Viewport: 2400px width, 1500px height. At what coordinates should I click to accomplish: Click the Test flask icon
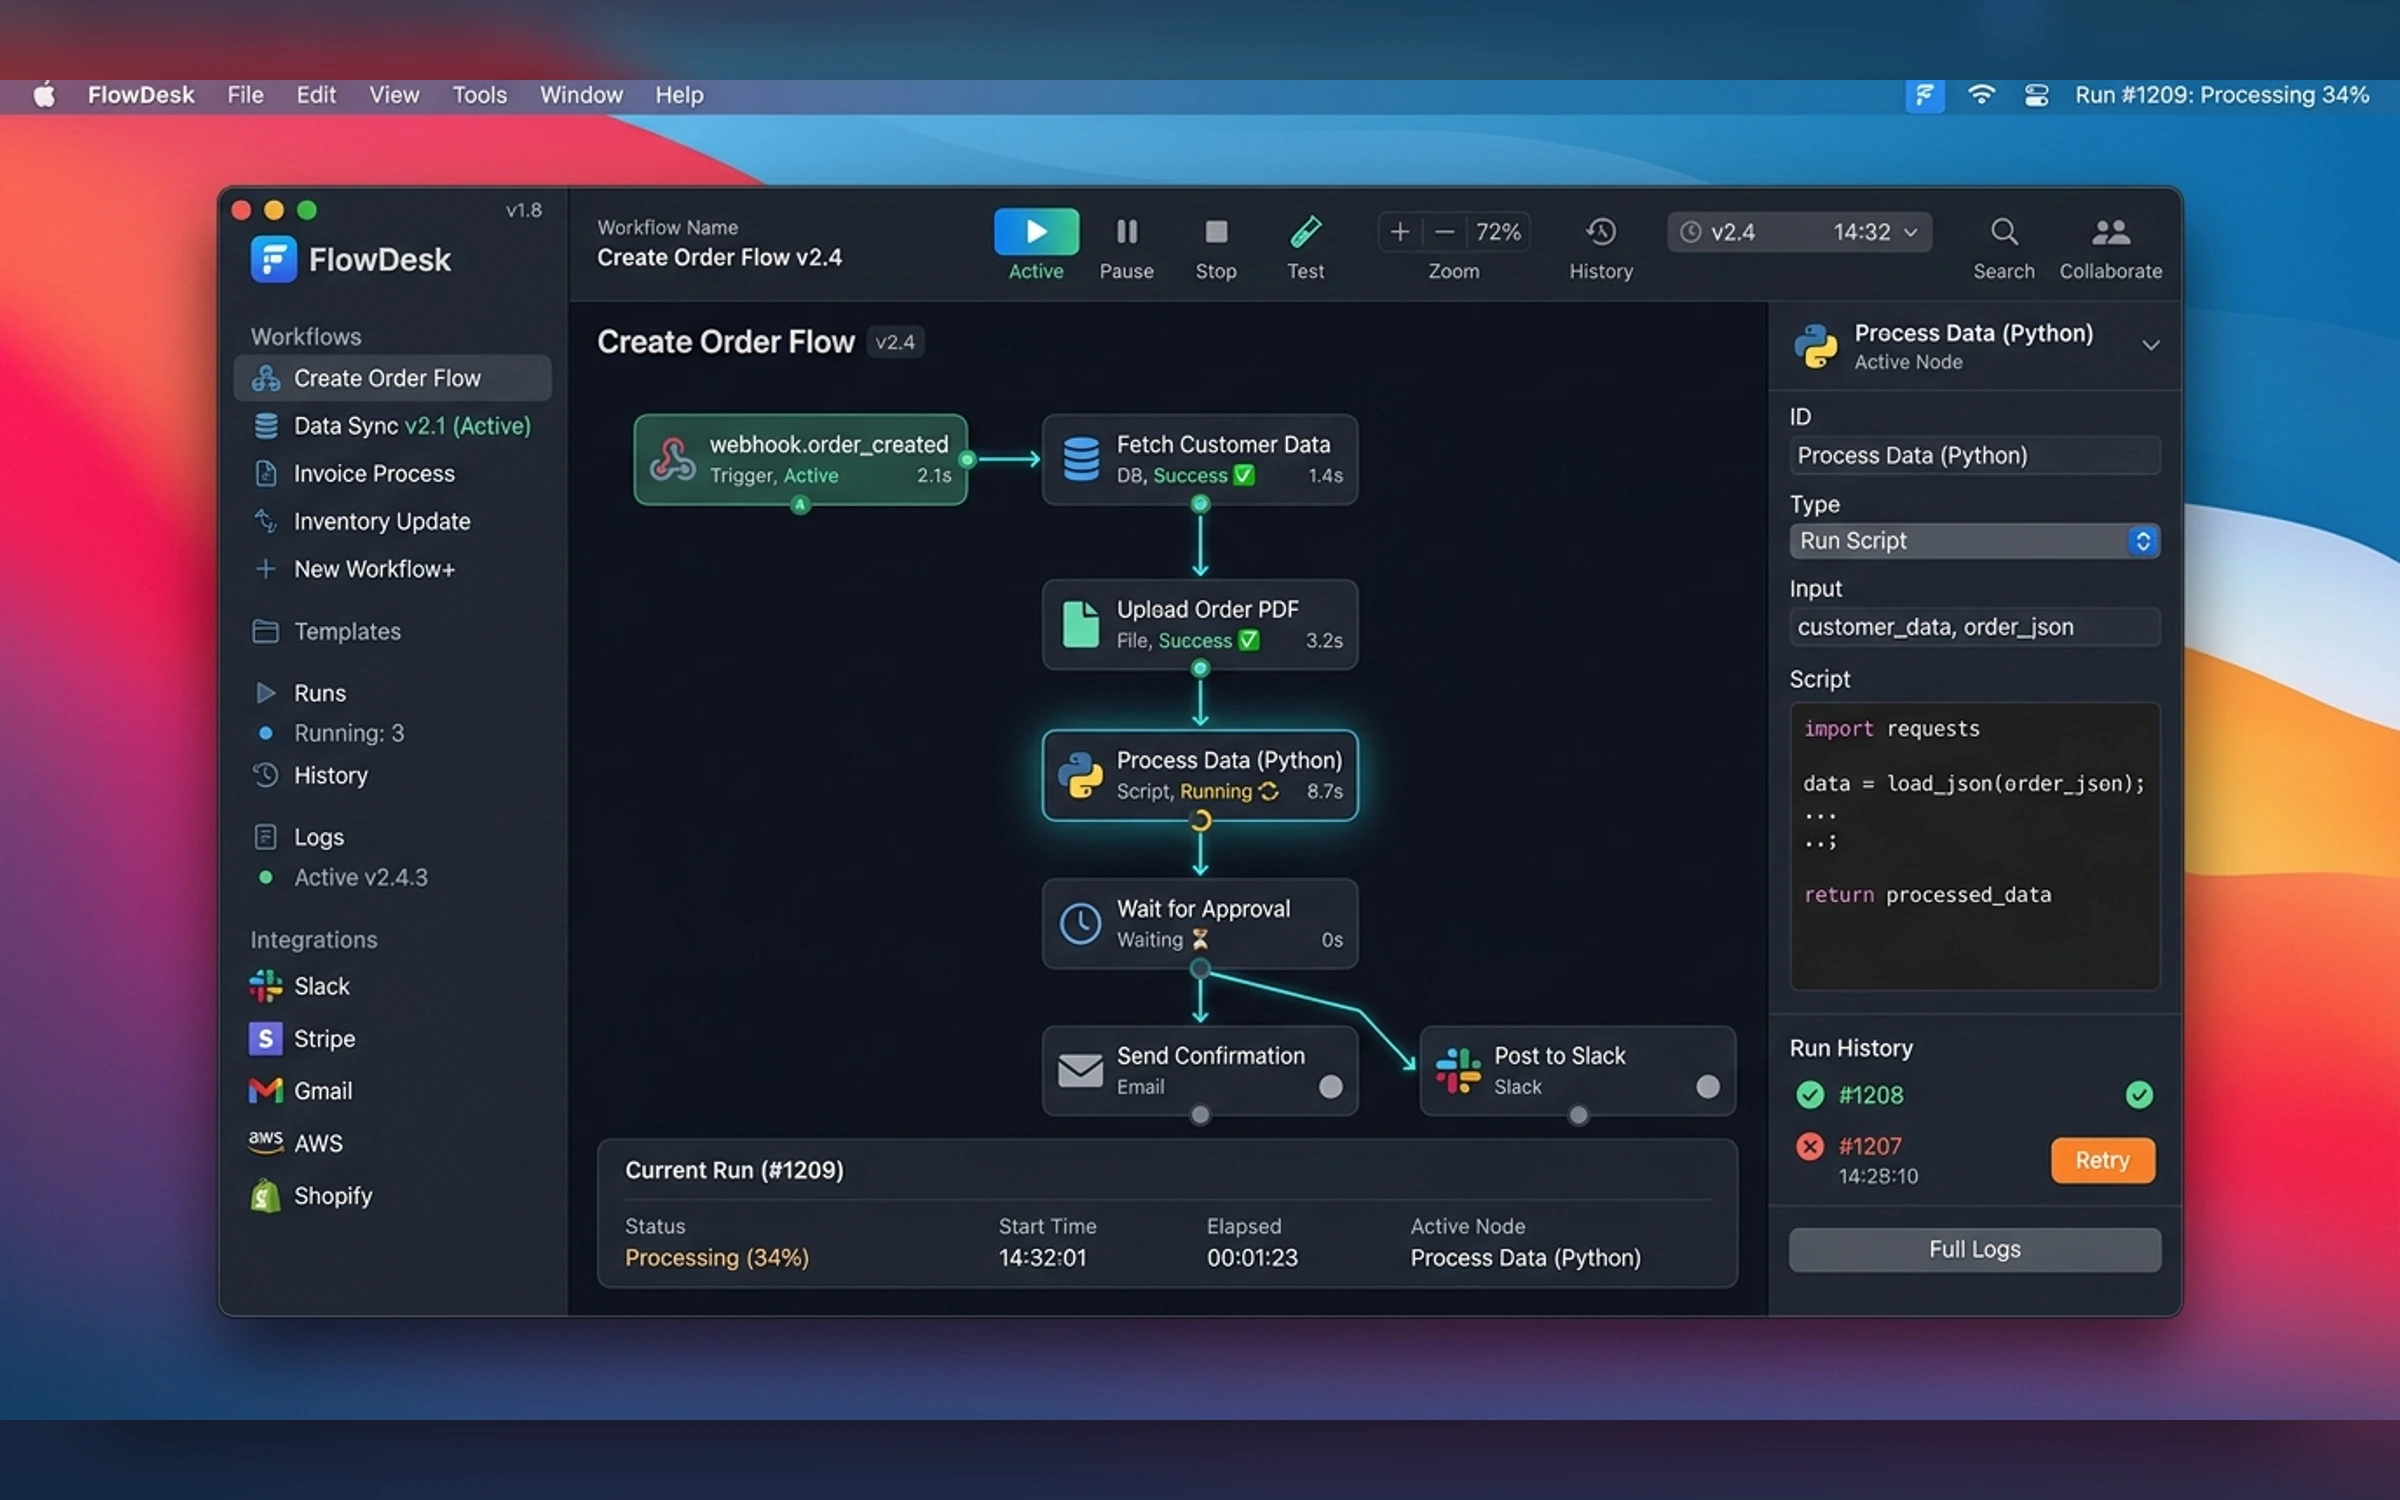[x=1305, y=232]
